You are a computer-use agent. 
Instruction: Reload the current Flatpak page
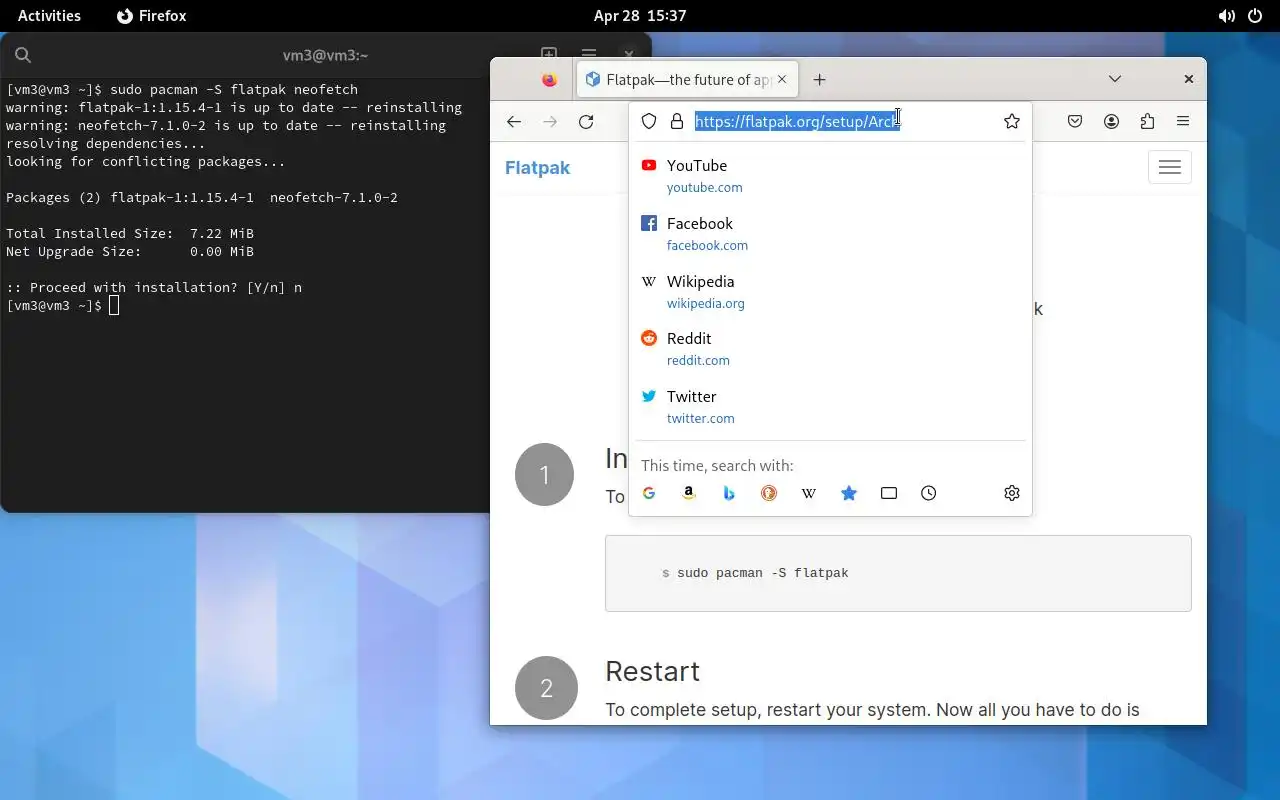pyautogui.click(x=586, y=121)
